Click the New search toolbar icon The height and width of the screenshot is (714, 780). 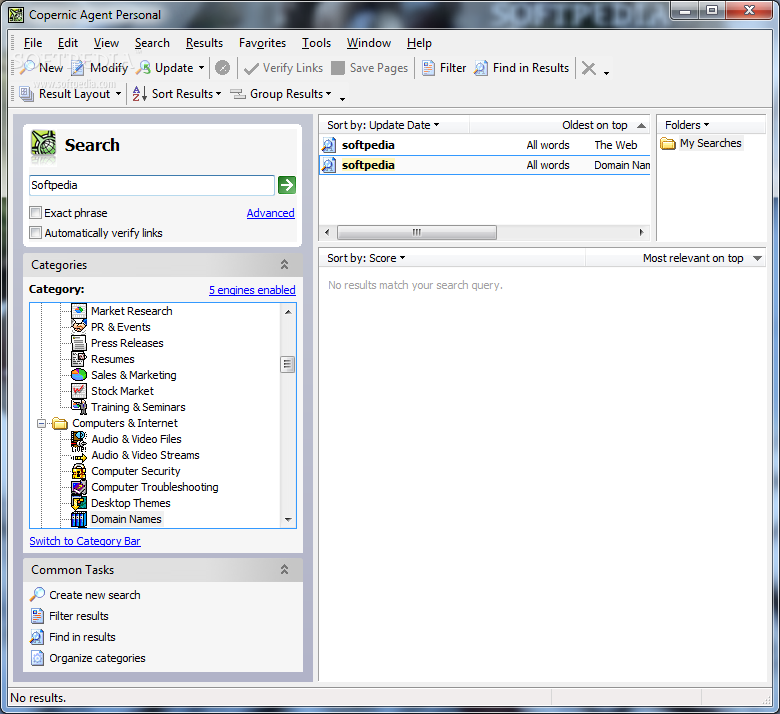(x=27, y=68)
